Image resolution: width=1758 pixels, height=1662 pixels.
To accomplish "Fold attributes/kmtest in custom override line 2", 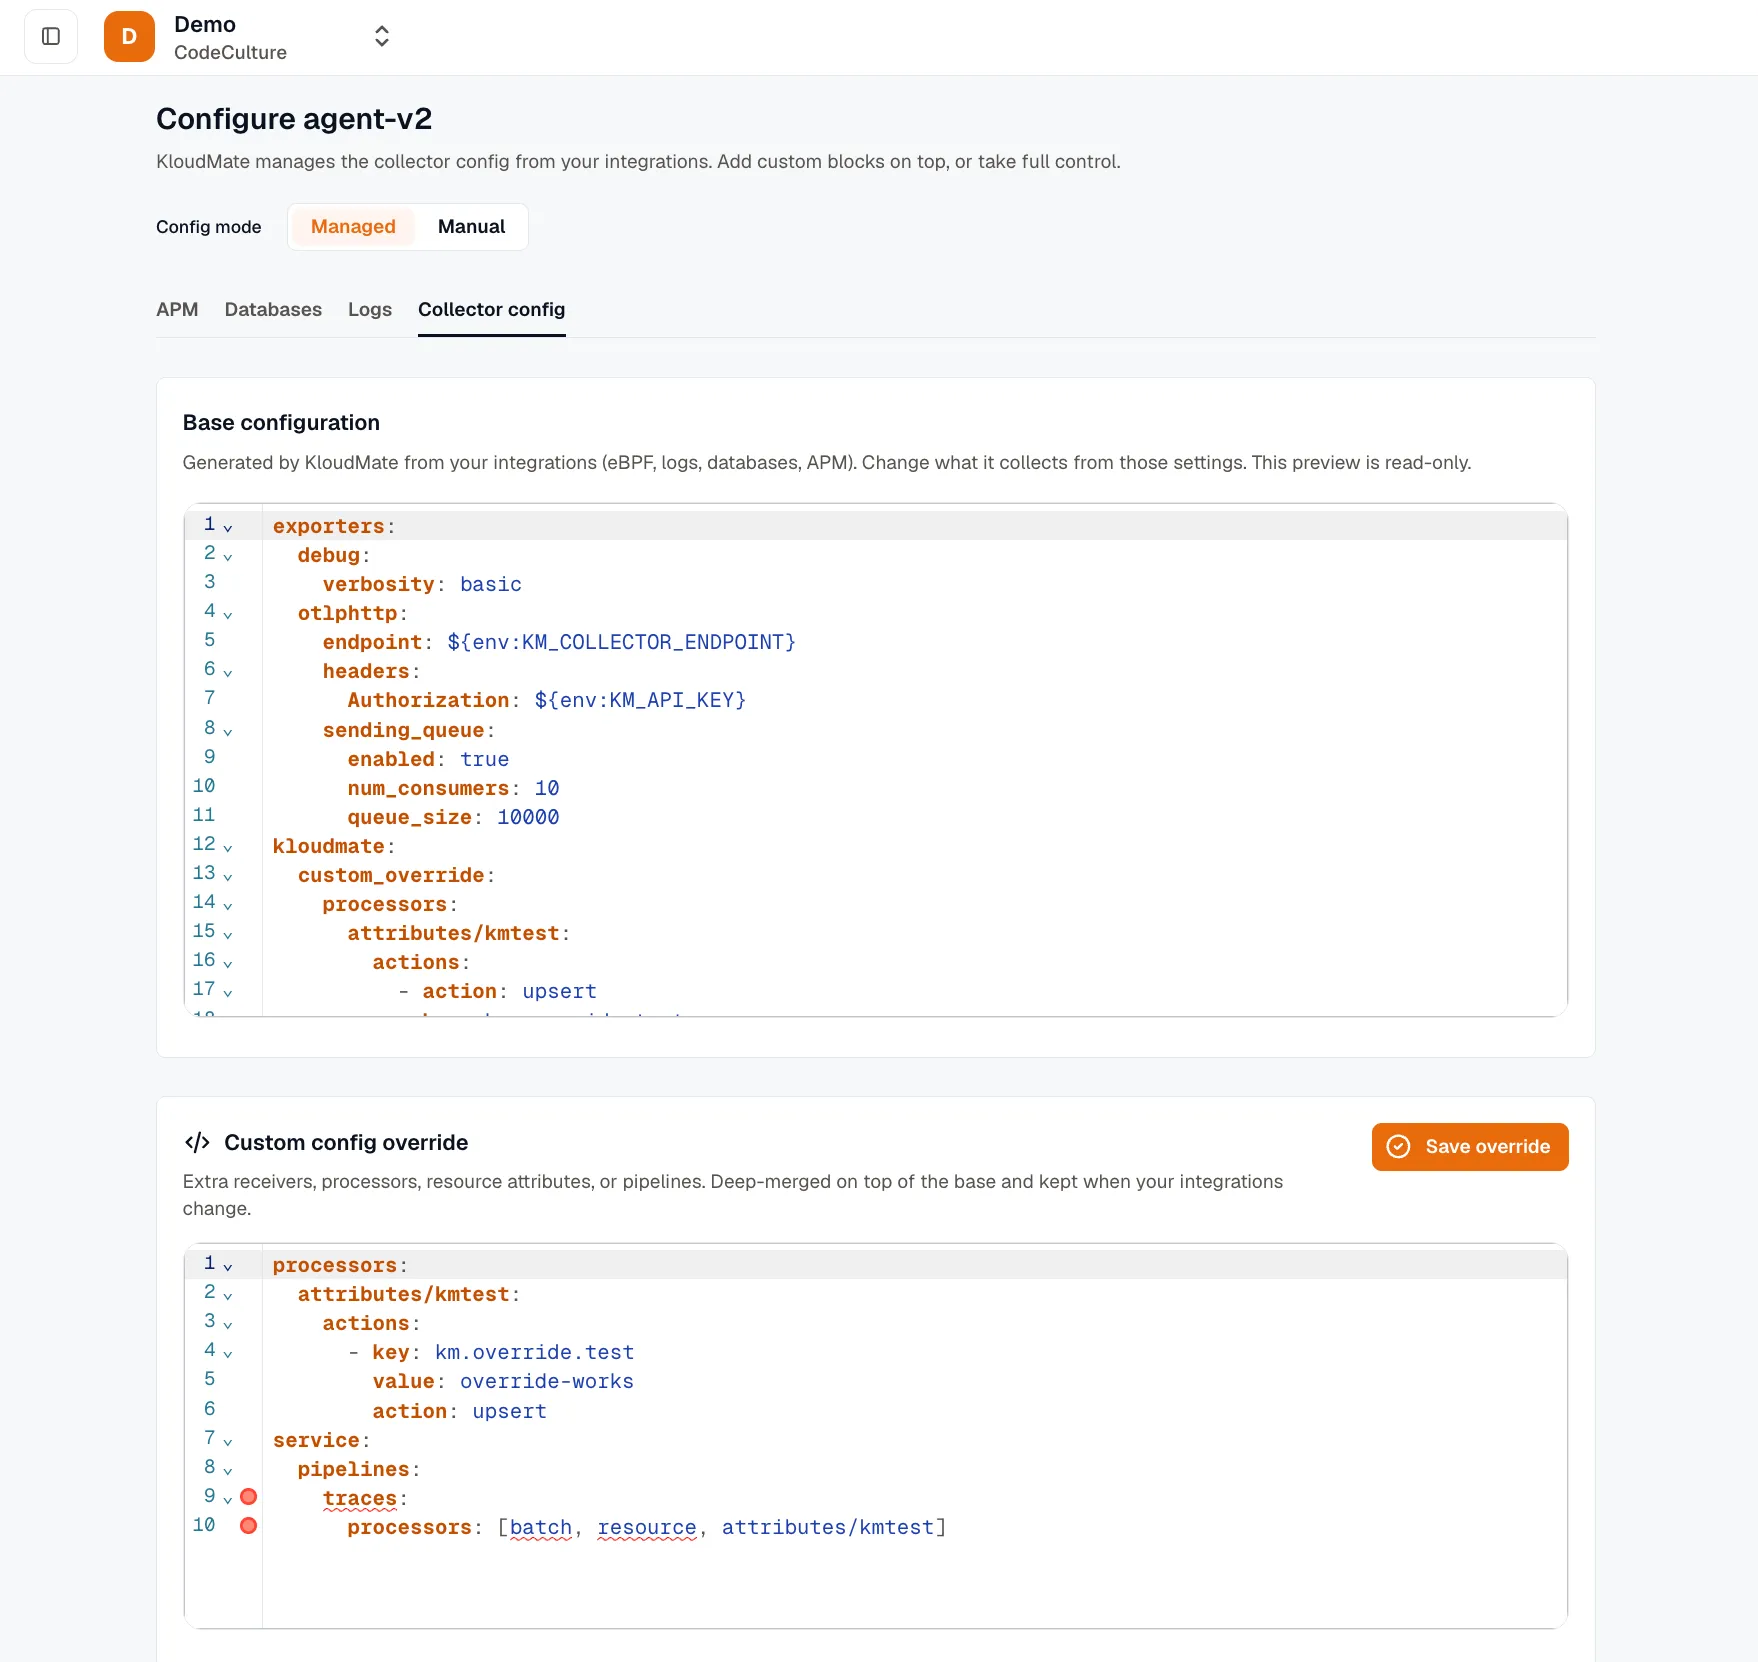I will pos(228,1295).
